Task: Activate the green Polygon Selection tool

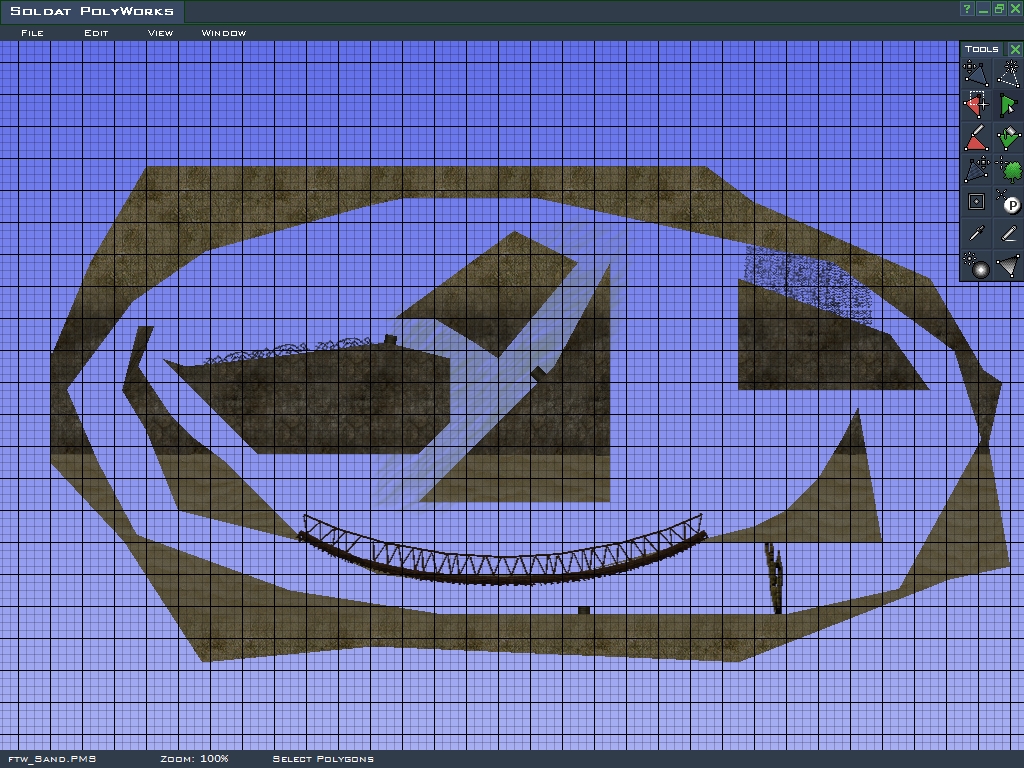Action: coord(1009,105)
